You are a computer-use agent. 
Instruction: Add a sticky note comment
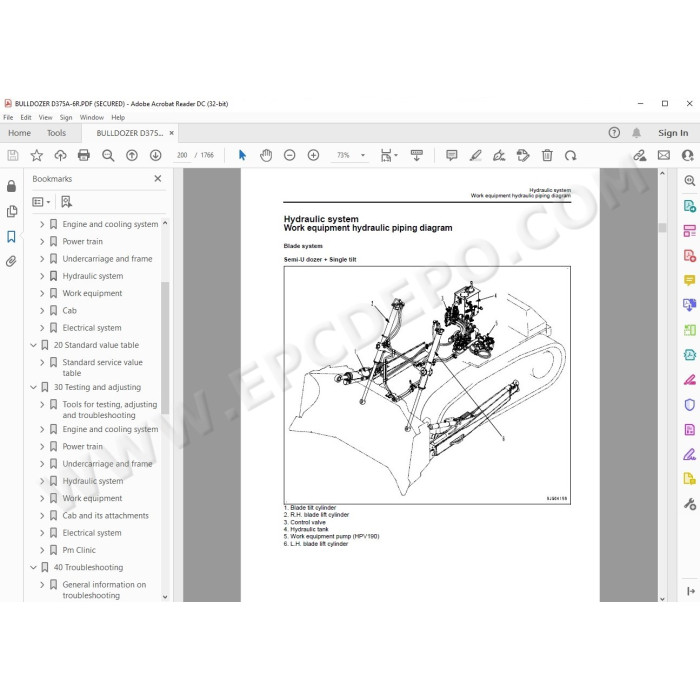[x=452, y=155]
